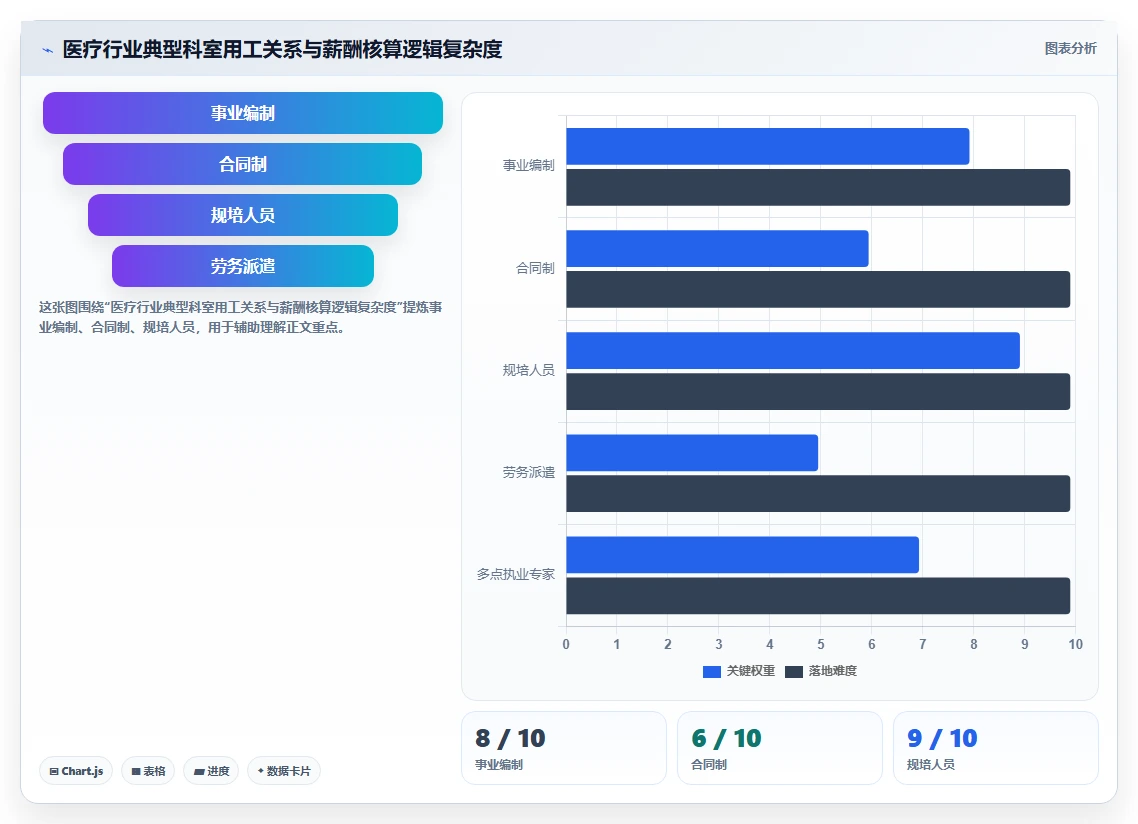Image resolution: width=1138 pixels, height=824 pixels.
Task: Click the blue 多点执业专家 关键权重 bar
Action: [x=742, y=555]
